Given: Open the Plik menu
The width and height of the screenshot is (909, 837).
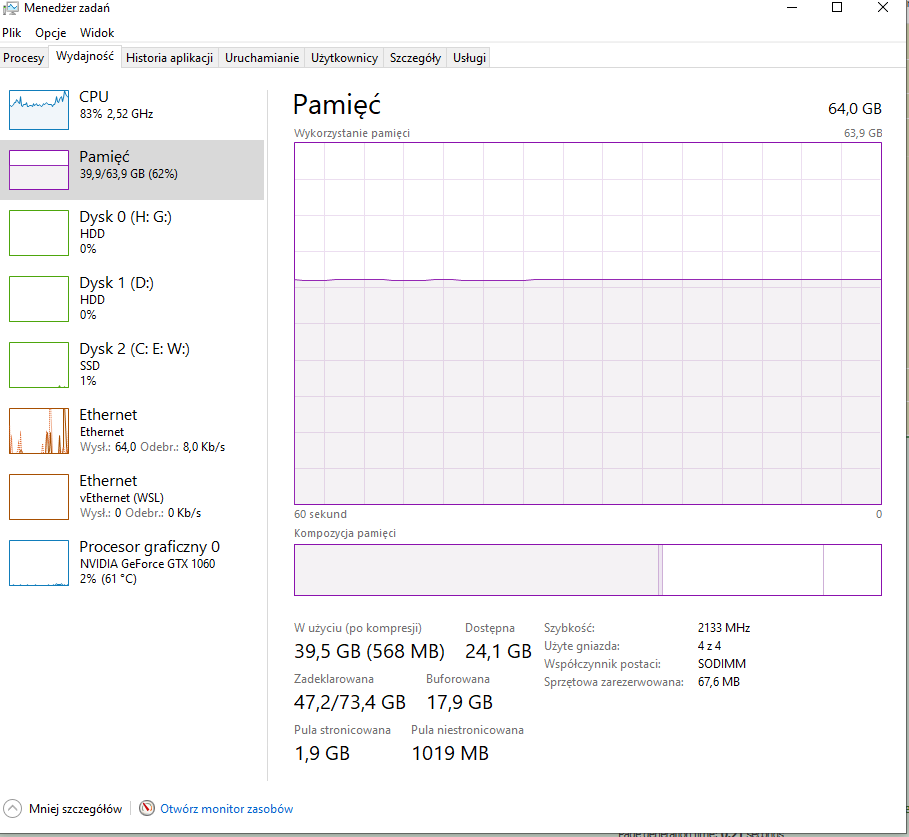Looking at the screenshot, I should click(x=12, y=33).
